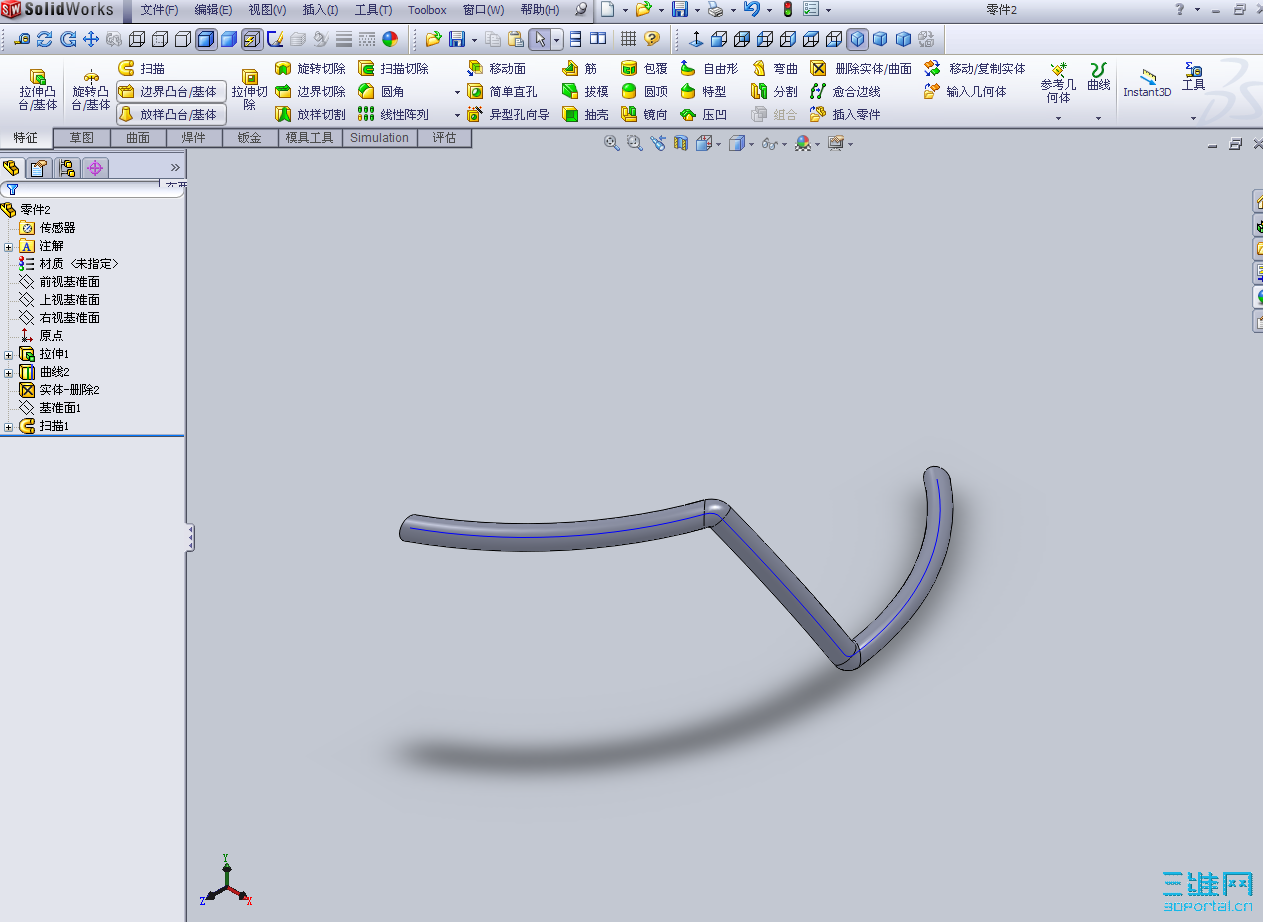Click the 筋 rib tool
Screen dimensions: 1263x922
[x=580, y=68]
